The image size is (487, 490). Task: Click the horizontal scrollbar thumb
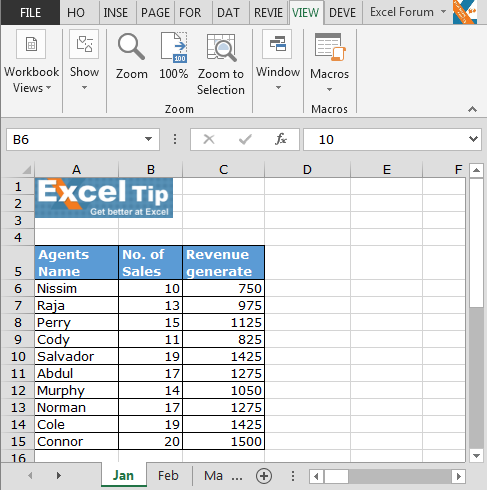(x=336, y=476)
